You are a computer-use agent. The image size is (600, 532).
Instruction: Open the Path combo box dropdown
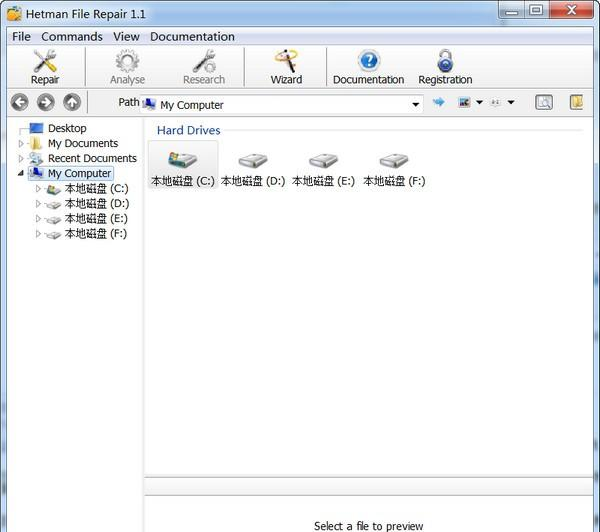click(416, 104)
